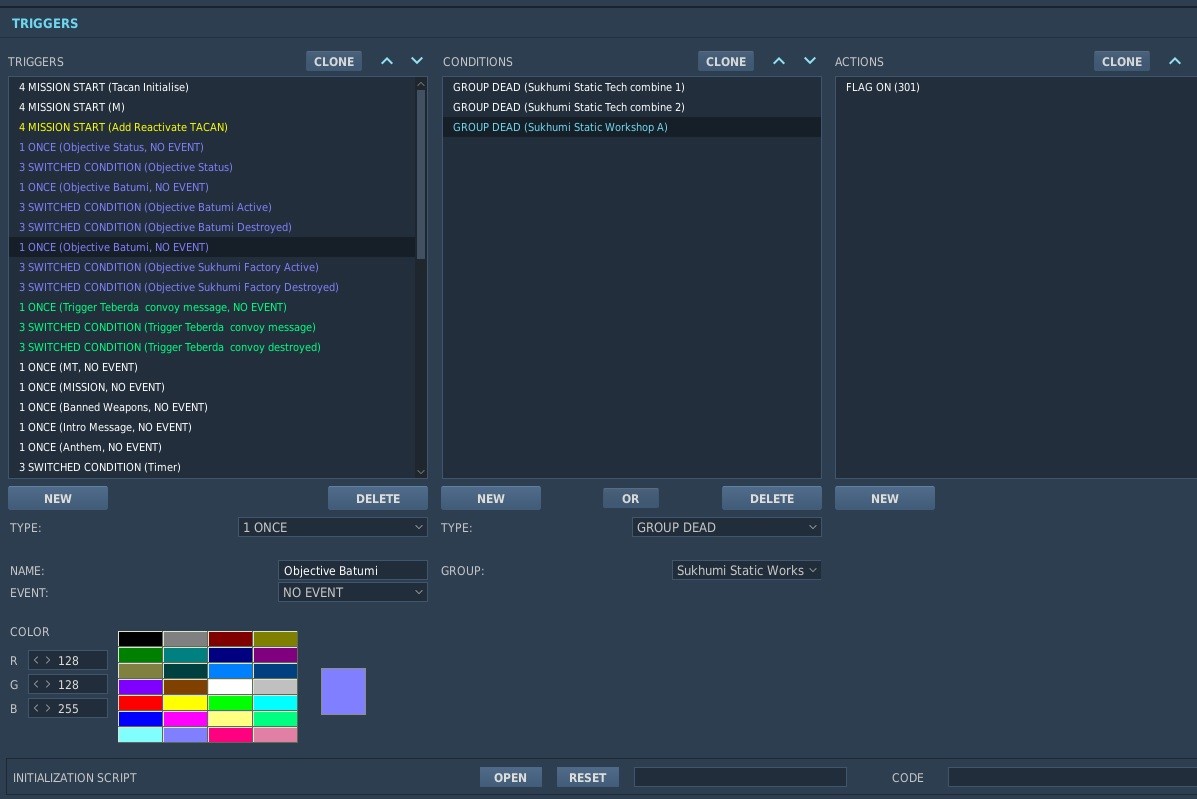Move selected condition up arrow
Image resolution: width=1197 pixels, height=799 pixels.
tap(779, 61)
